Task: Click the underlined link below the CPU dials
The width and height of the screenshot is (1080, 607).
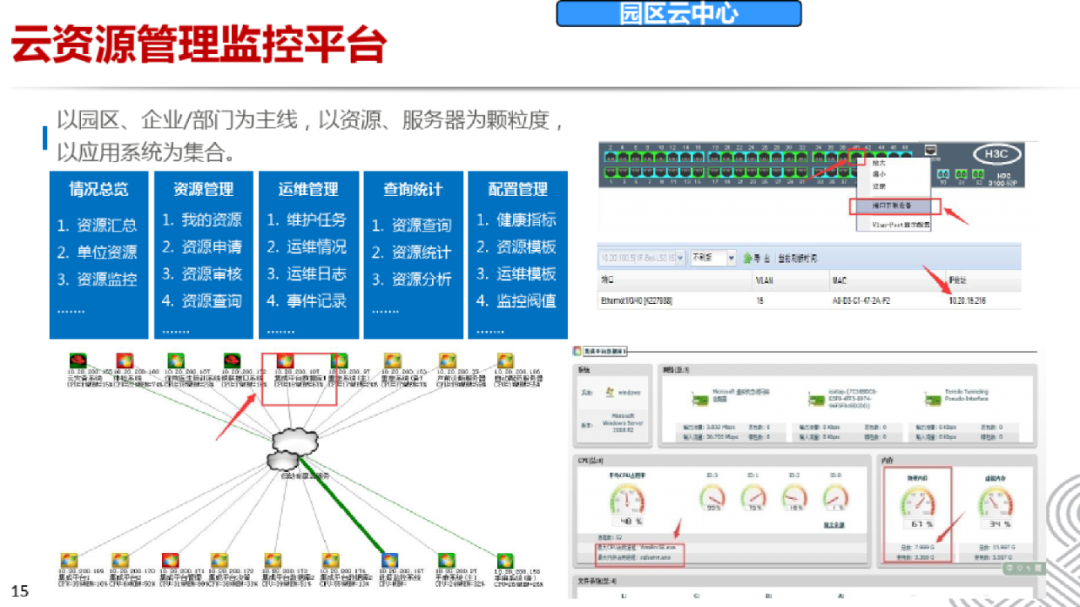Action: pos(837,523)
